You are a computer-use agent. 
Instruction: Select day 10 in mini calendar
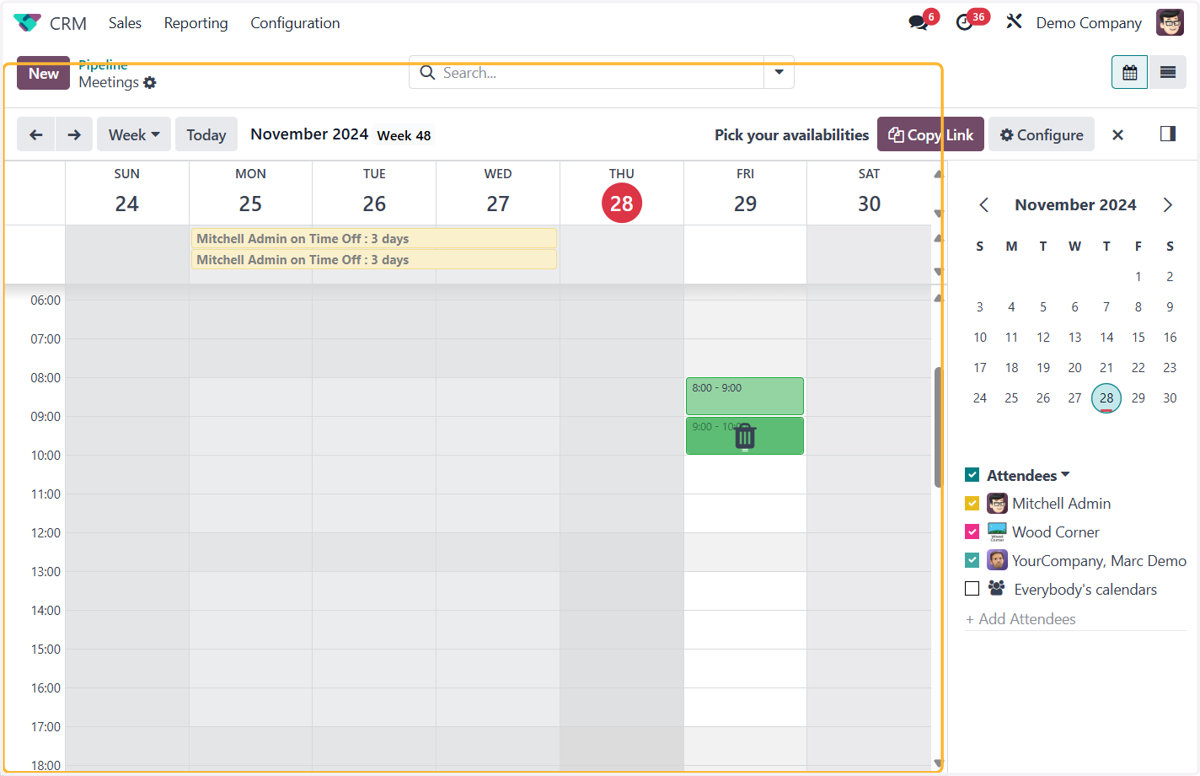[980, 337]
